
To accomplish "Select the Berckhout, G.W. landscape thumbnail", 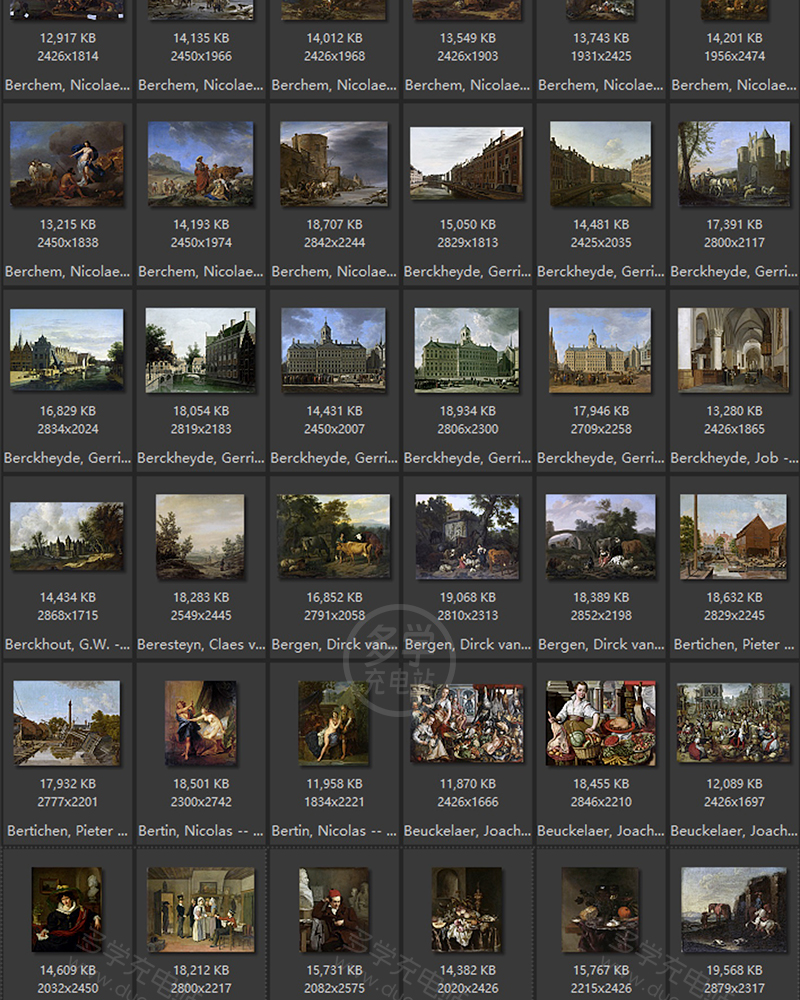I will [67, 537].
